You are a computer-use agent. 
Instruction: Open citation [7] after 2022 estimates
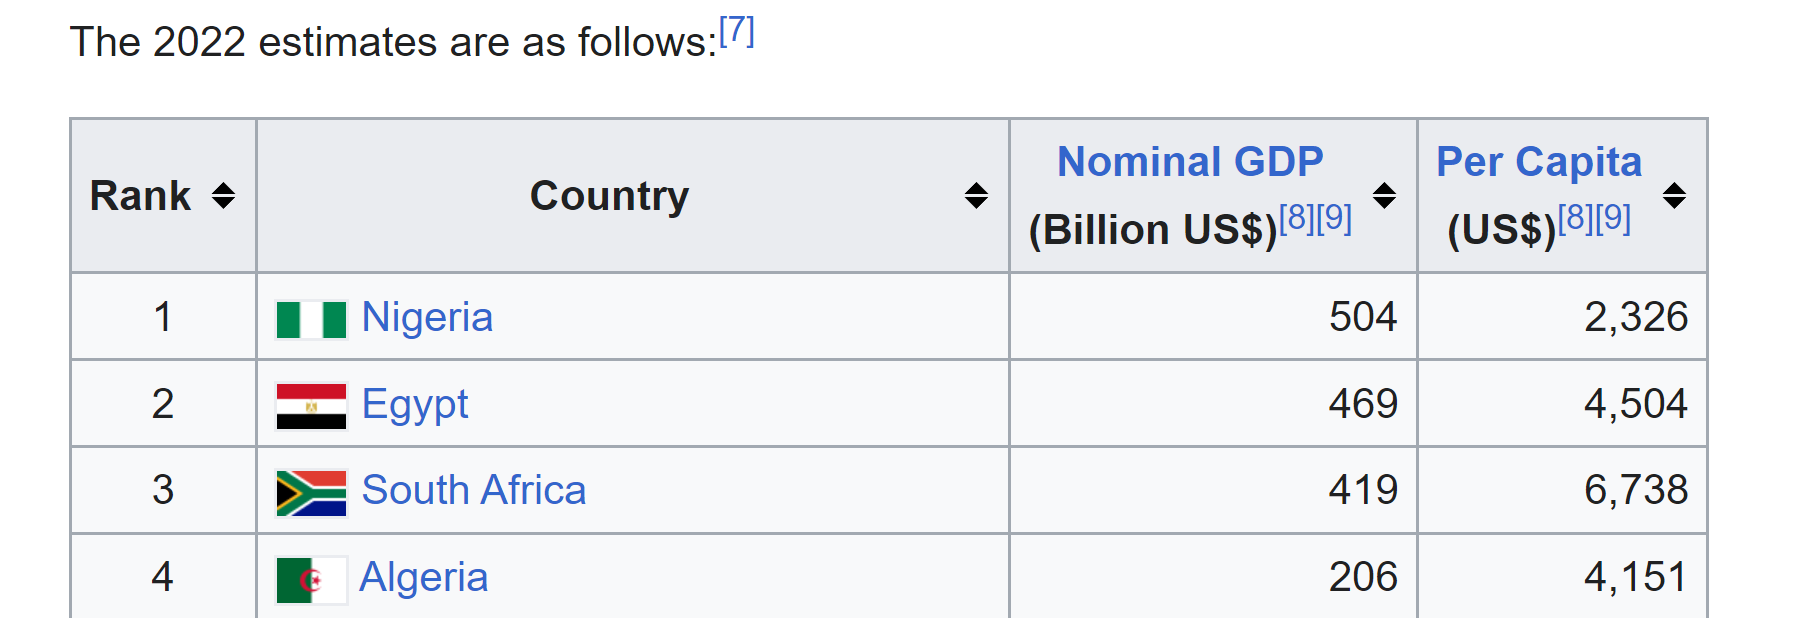[737, 31]
